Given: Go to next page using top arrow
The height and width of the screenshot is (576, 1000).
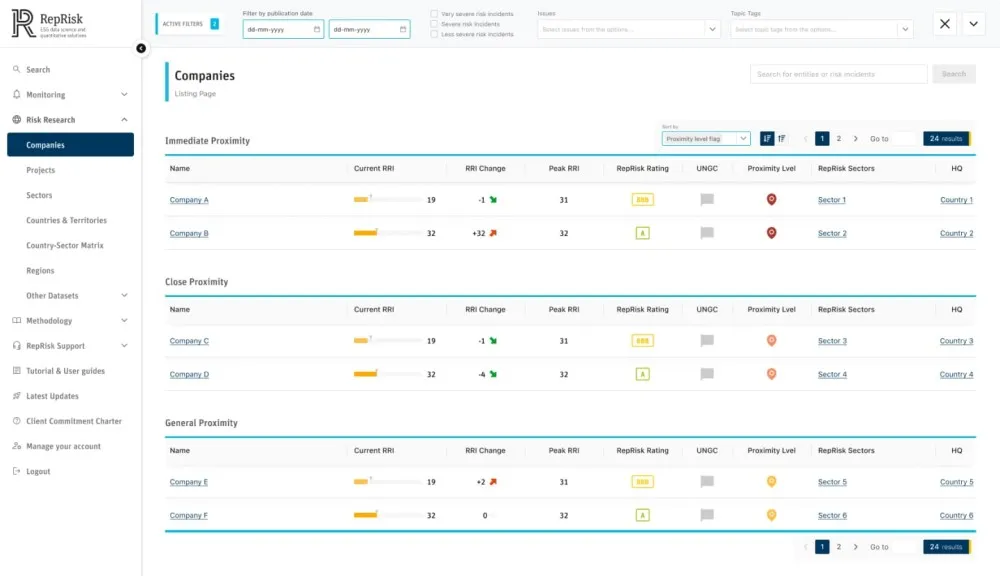Looking at the screenshot, I should 855,139.
